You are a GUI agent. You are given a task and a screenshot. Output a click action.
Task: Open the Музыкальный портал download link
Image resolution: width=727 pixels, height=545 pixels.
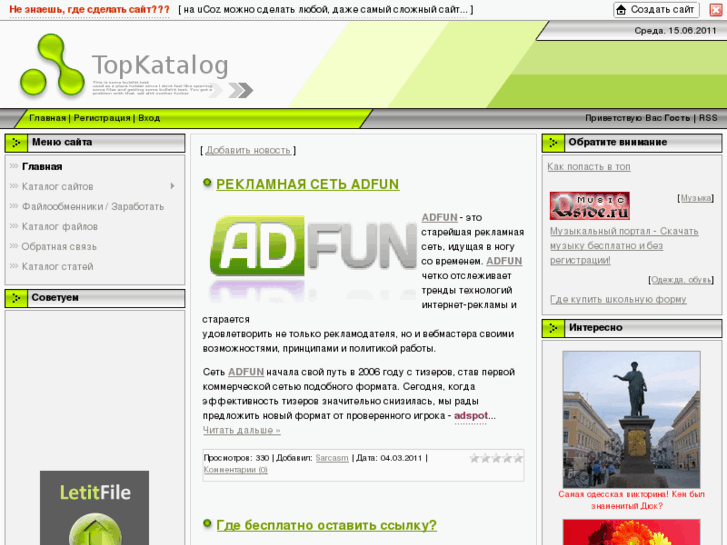(x=624, y=245)
